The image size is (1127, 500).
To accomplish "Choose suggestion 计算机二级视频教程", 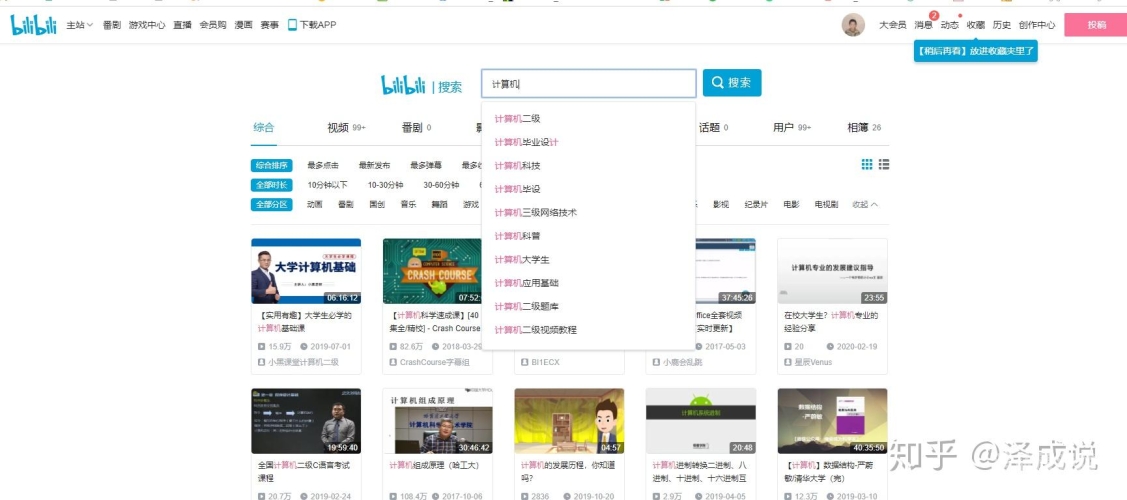I will (589, 330).
